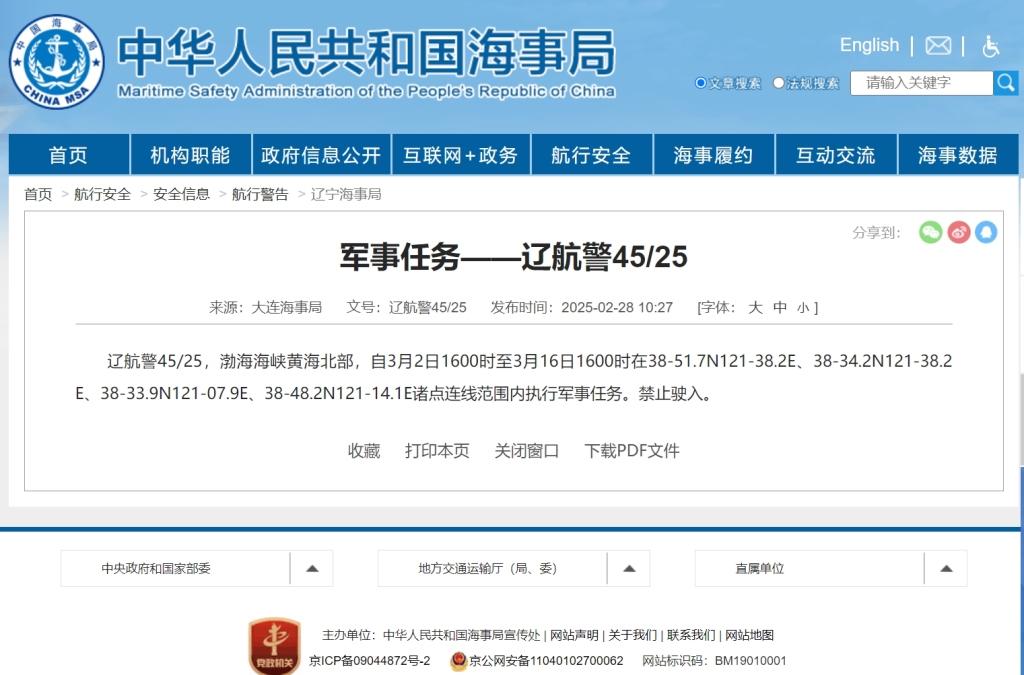This screenshot has width=1024, height=675.
Task: Share article via green WeChat icon
Action: coord(930,232)
